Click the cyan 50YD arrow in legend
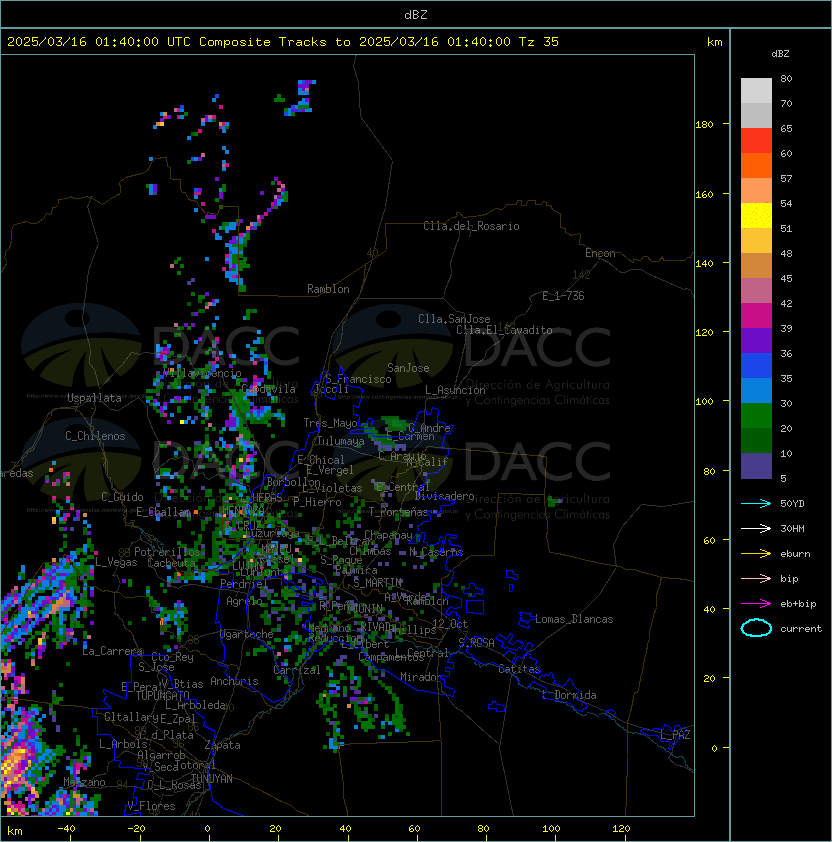This screenshot has height=842, width=832. pyautogui.click(x=756, y=504)
